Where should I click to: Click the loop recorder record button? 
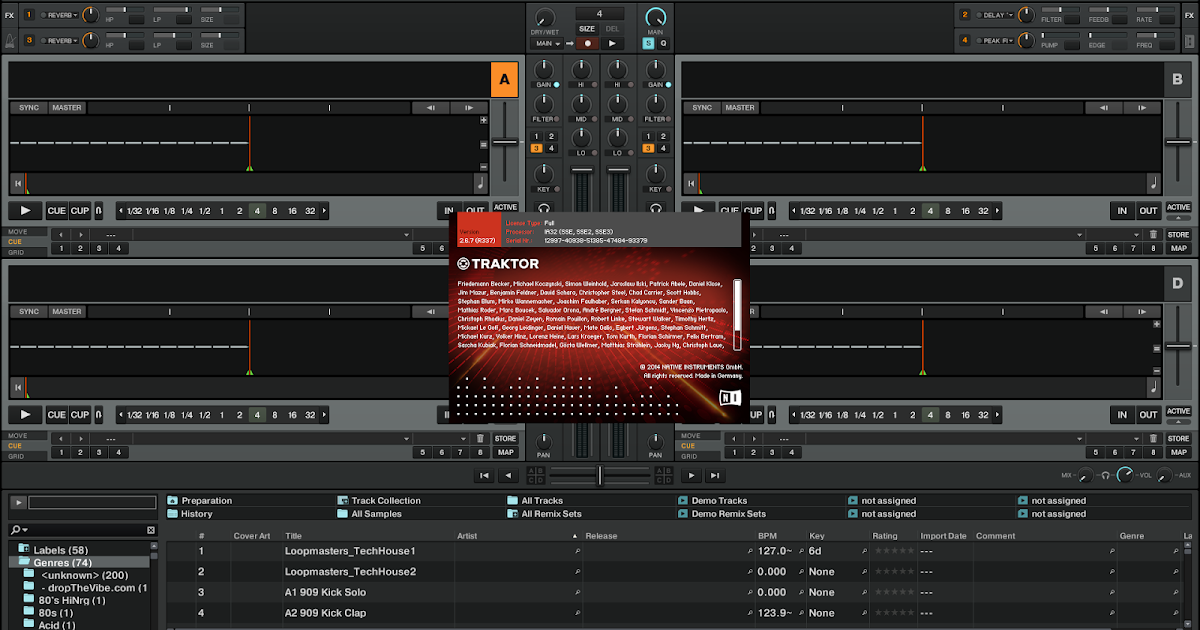(x=587, y=43)
